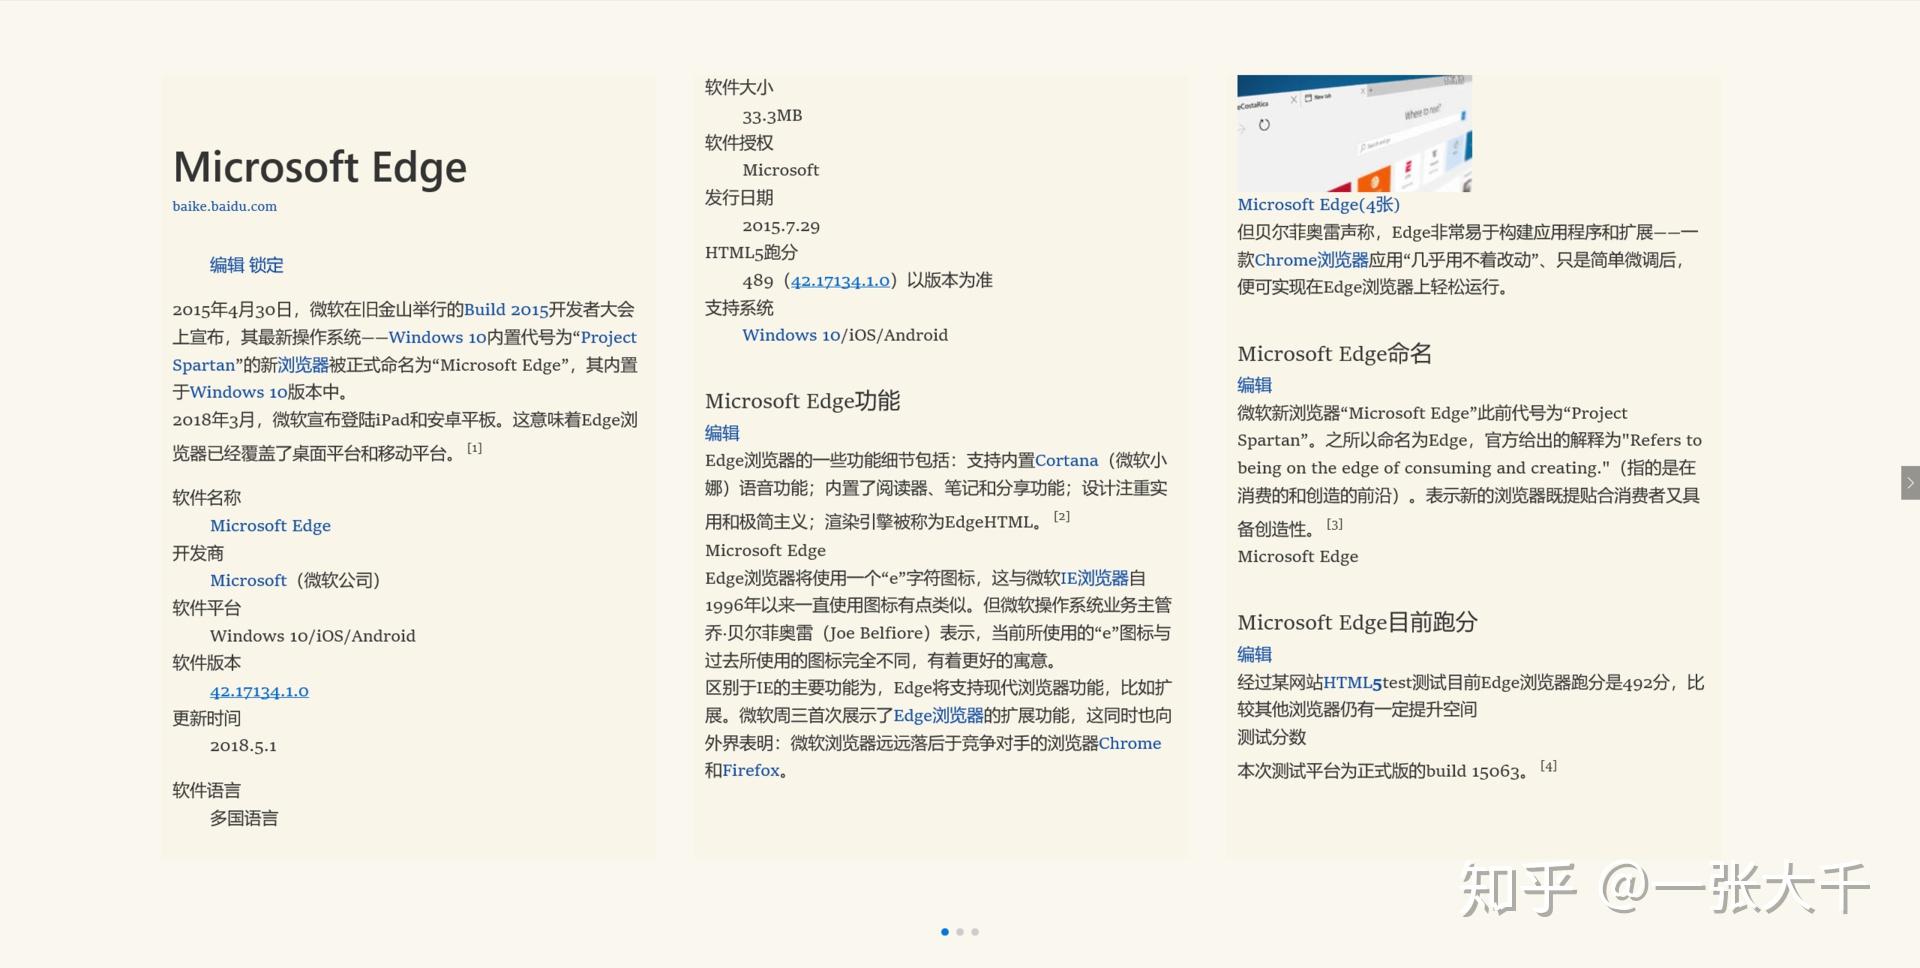Click the Microsoft Edge功能 section heading
Screen dimensions: 1920x968
click(803, 401)
